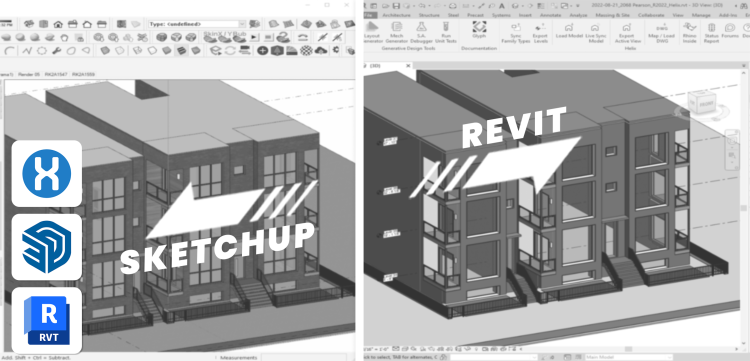Click navigation bar in Revit 3D view
The image size is (750, 361).
coord(732,149)
